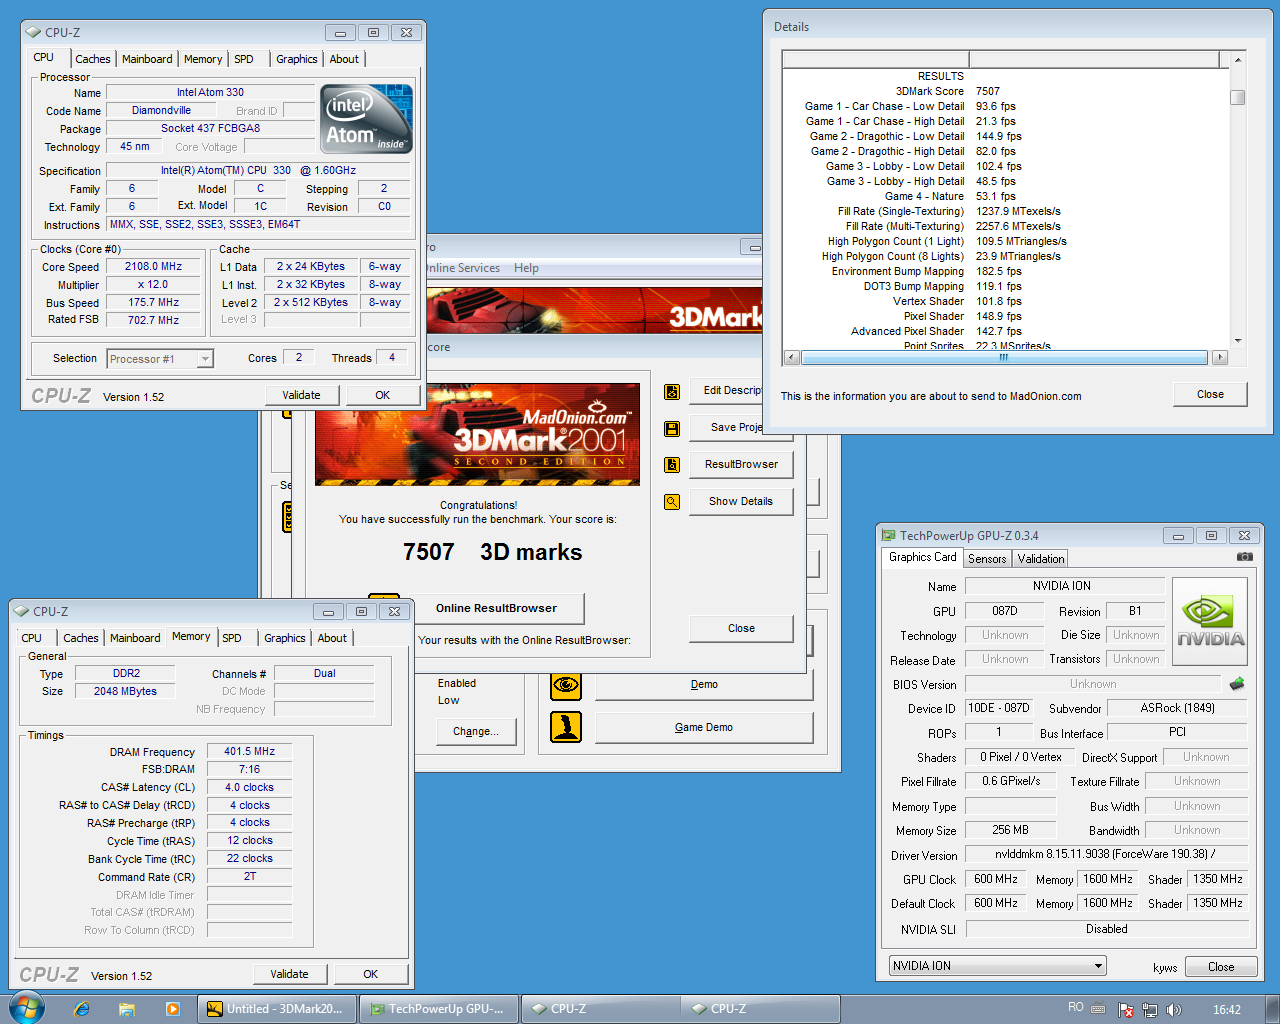
Task: Open the Help menu in 3DMark
Action: 526,268
